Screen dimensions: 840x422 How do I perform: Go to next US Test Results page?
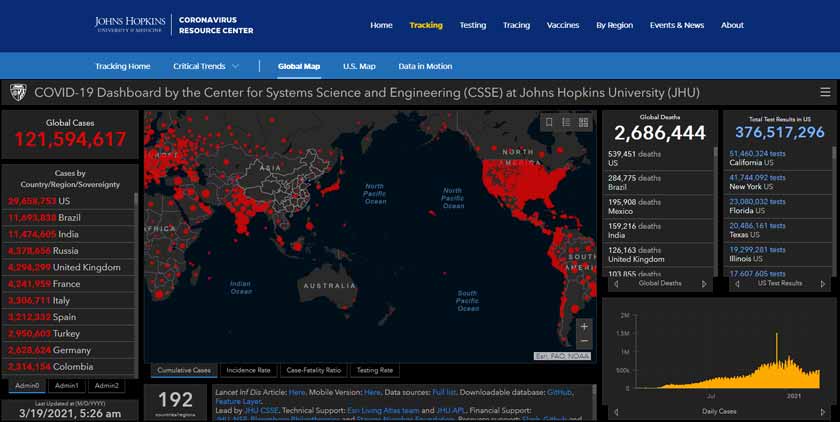823,284
